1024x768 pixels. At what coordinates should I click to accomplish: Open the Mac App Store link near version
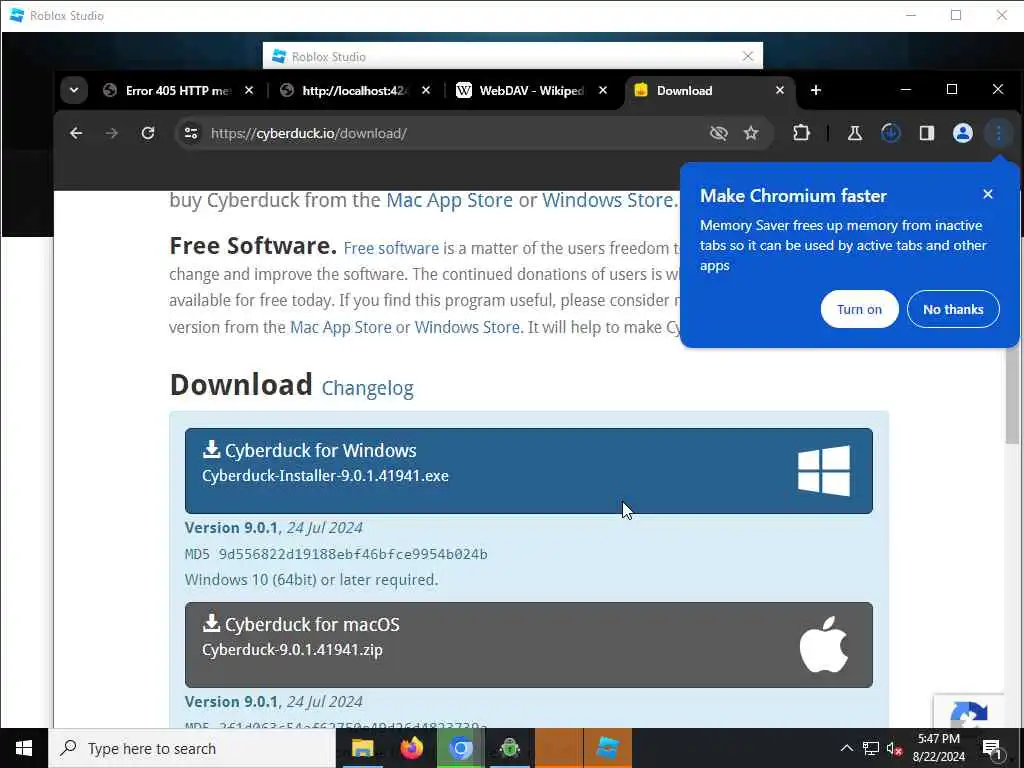[340, 327]
